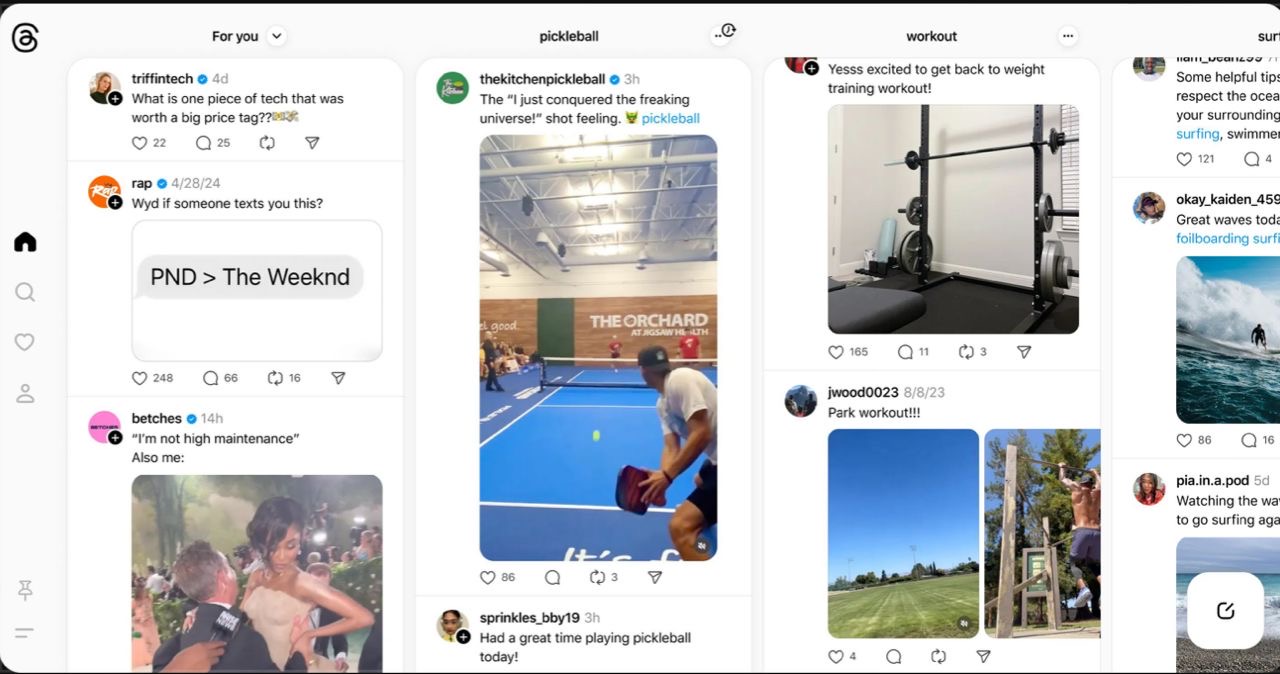Open the menu lines icon at sidebar bottom

[x=24, y=632]
